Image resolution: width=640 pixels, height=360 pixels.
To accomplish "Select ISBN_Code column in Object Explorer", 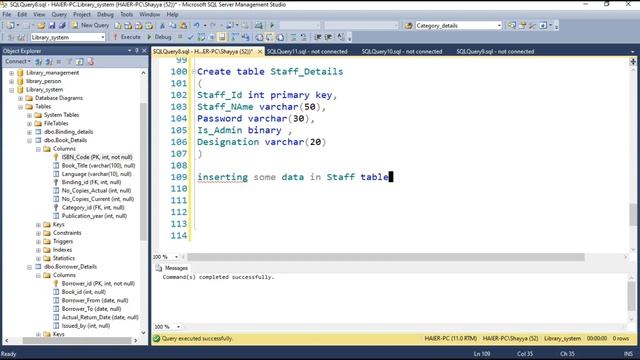I will [x=97, y=157].
